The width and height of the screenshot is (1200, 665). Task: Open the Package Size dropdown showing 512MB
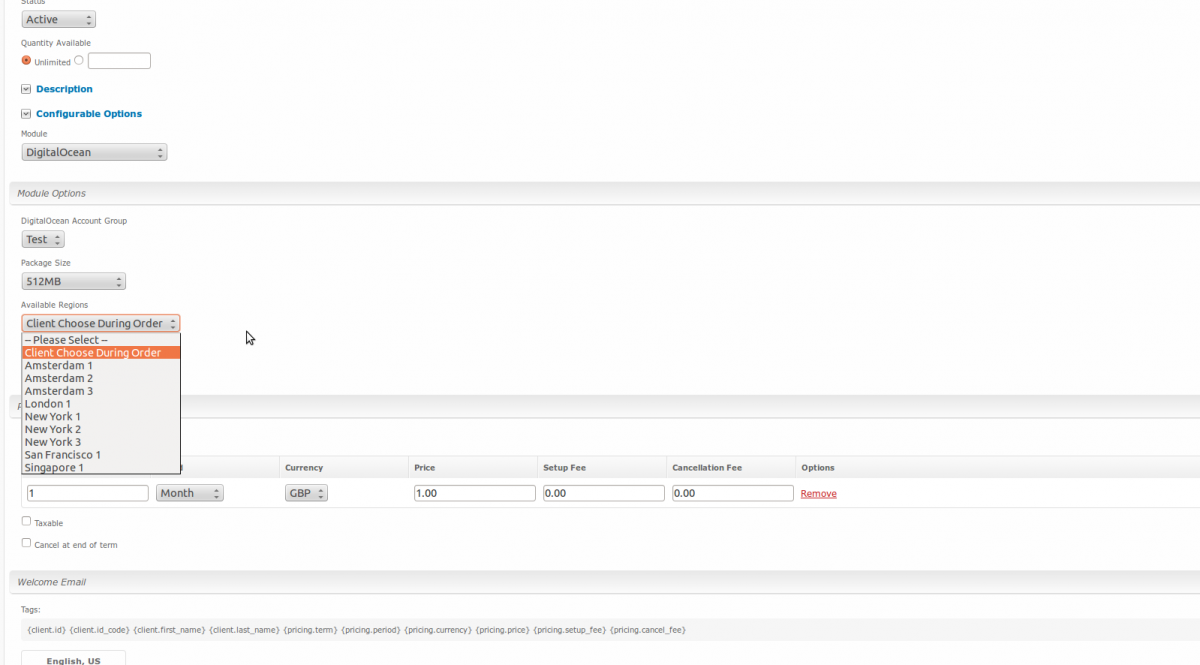point(73,282)
